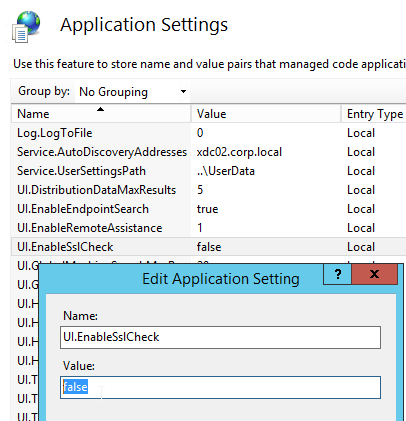Select the Service.UserSettingsPath setting
Image resolution: width=406 pixels, height=421 pixels.
coord(81,171)
